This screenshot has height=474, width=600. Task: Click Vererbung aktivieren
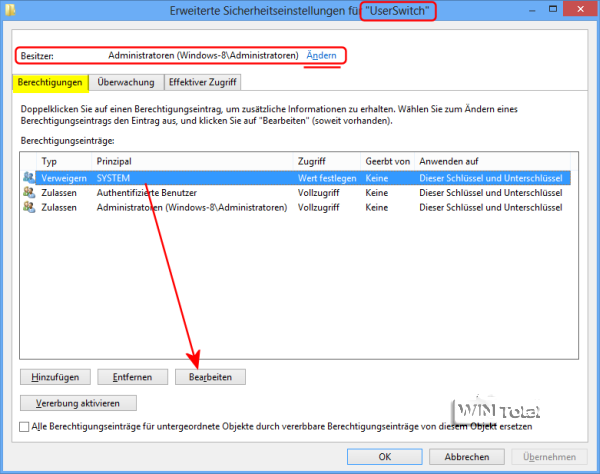tap(78, 403)
